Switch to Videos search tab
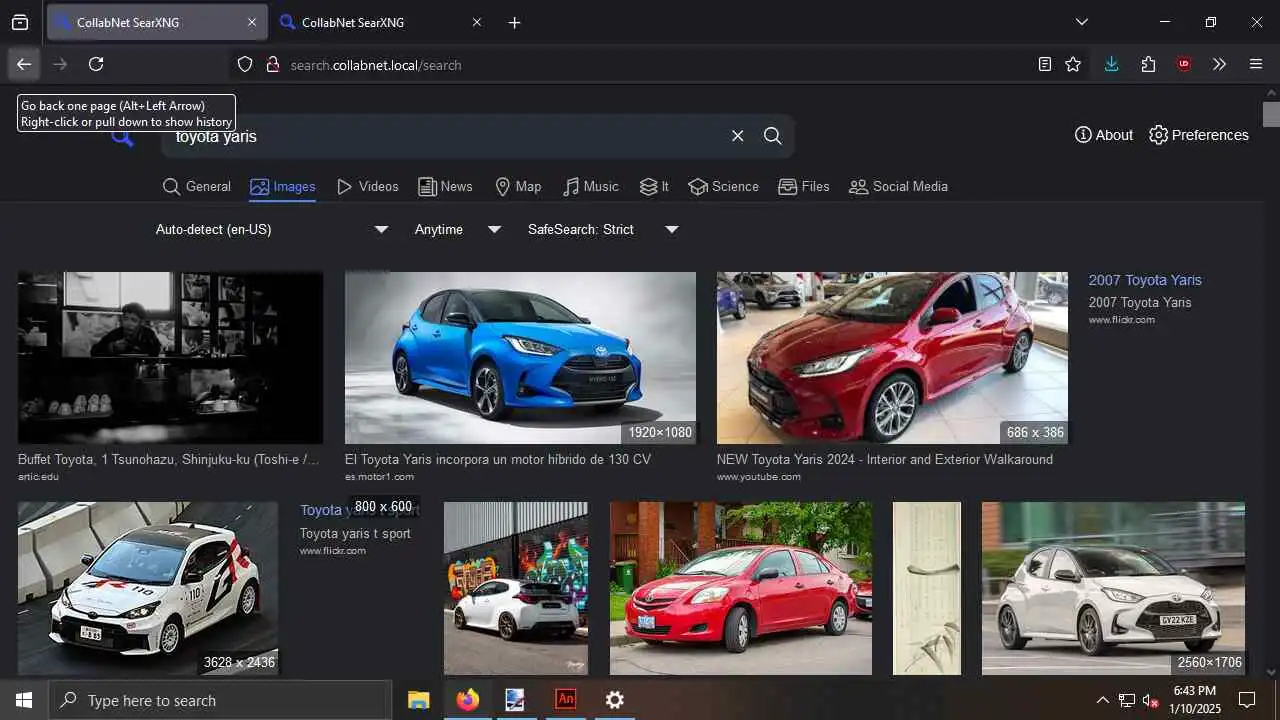This screenshot has width=1280, height=720. click(367, 186)
